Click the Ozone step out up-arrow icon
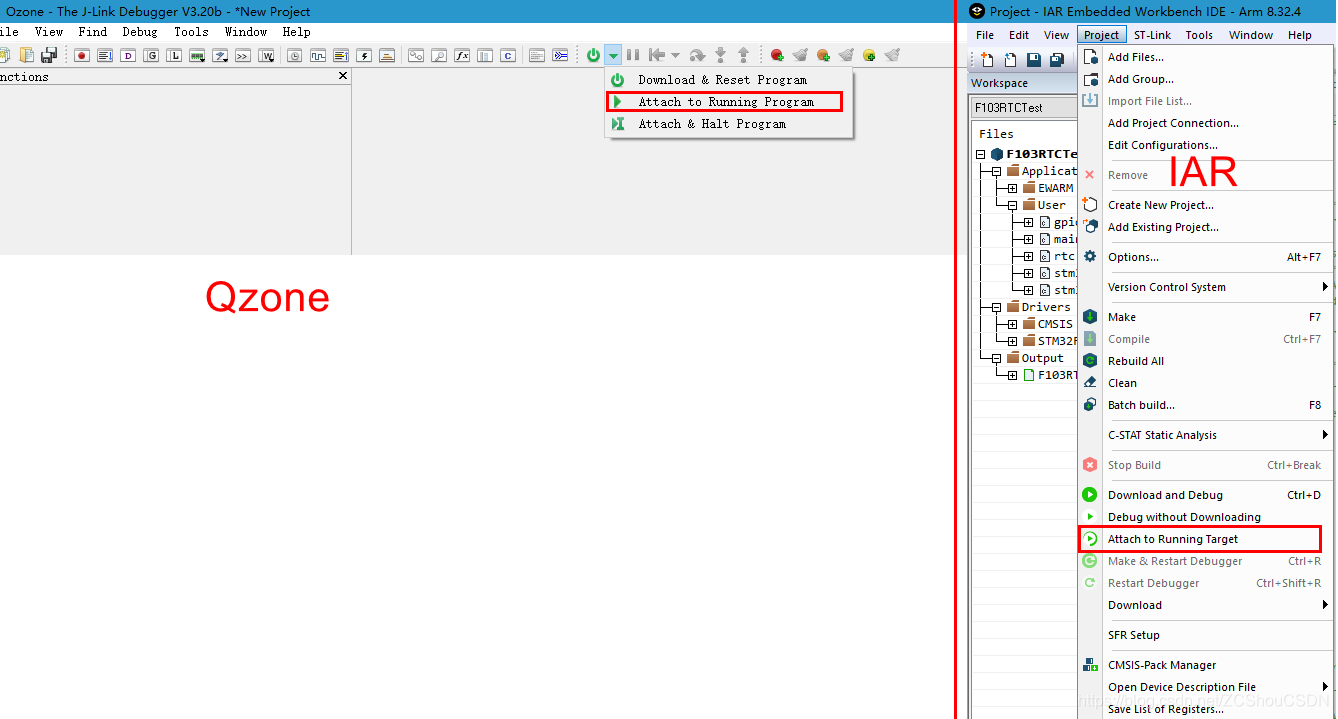The image size is (1338, 719). [743, 55]
